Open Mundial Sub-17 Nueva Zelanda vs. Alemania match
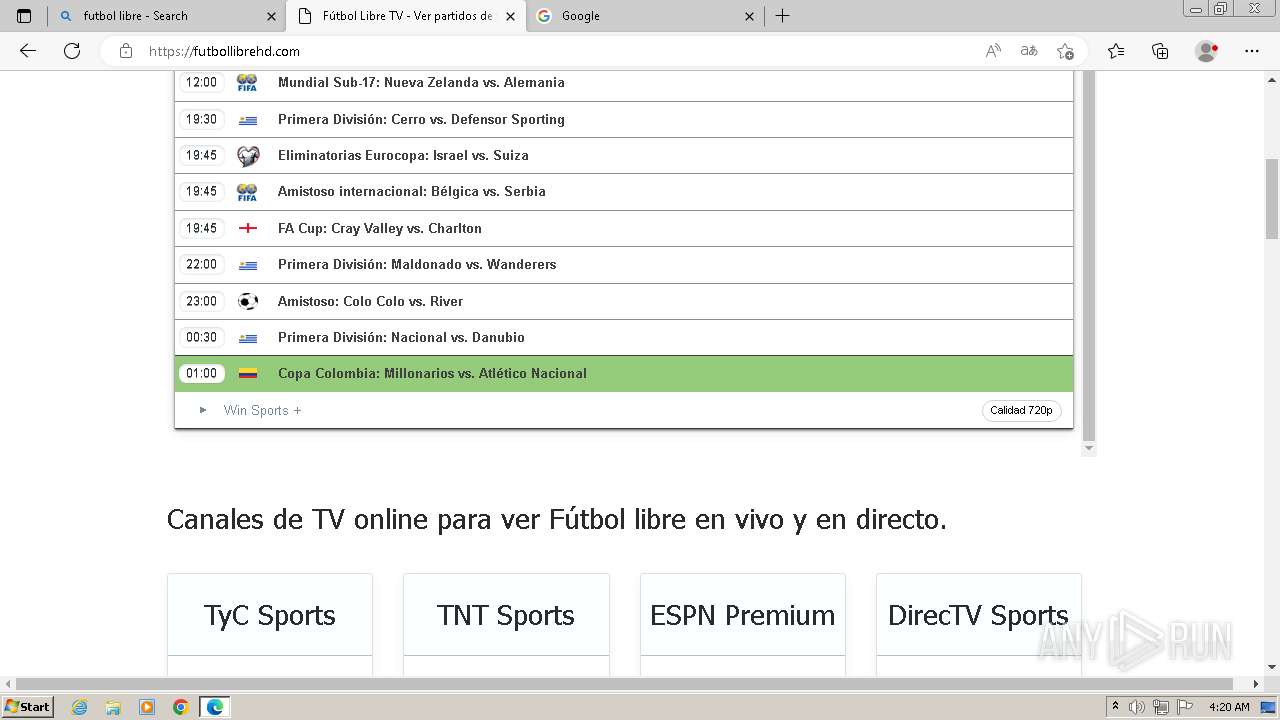The height and width of the screenshot is (720, 1280). [624, 83]
